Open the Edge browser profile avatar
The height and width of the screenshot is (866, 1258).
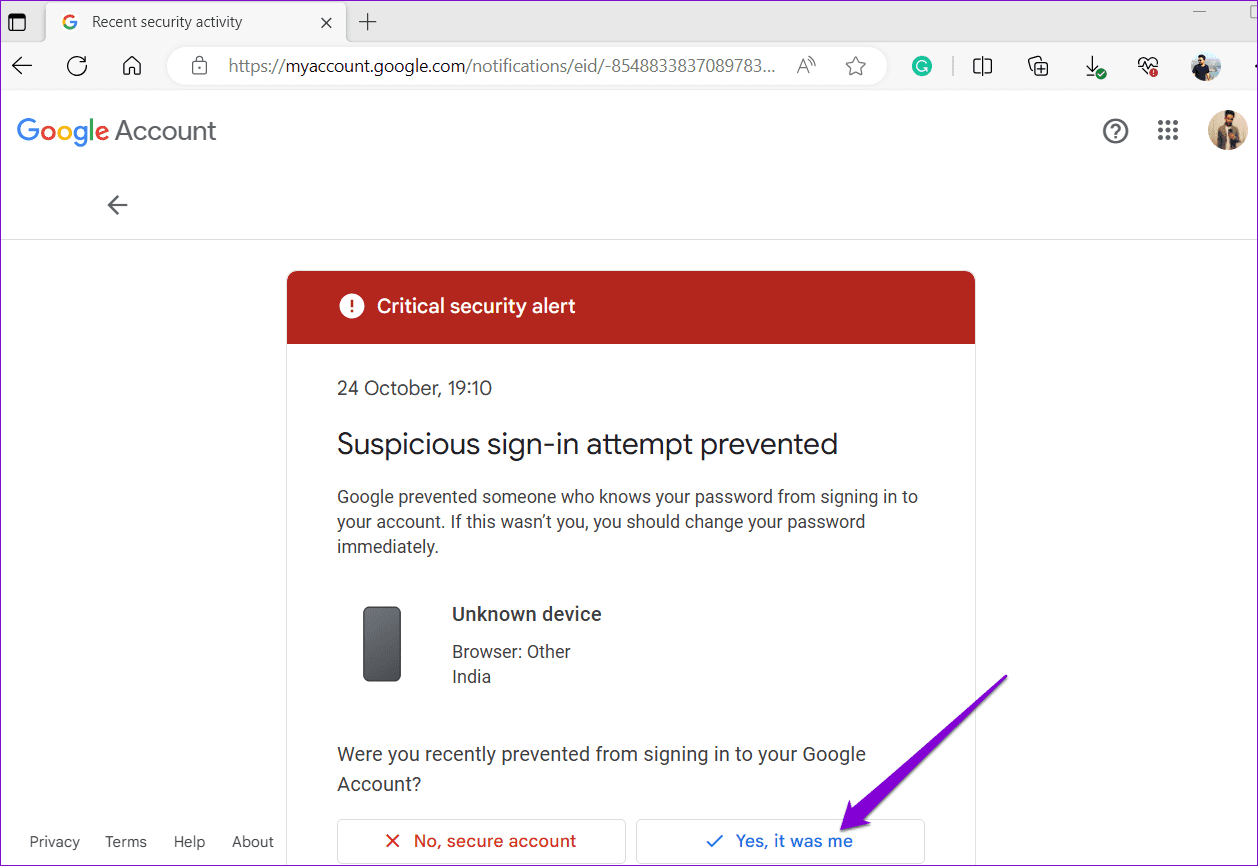tap(1205, 65)
